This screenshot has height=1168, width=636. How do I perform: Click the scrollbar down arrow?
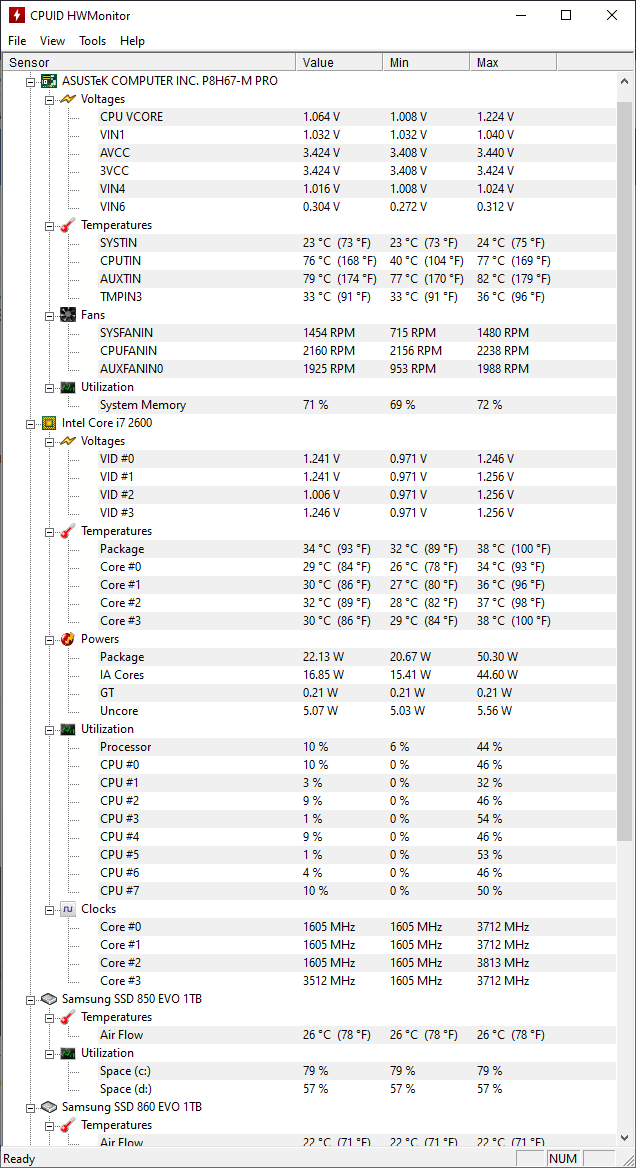pyautogui.click(x=624, y=1137)
